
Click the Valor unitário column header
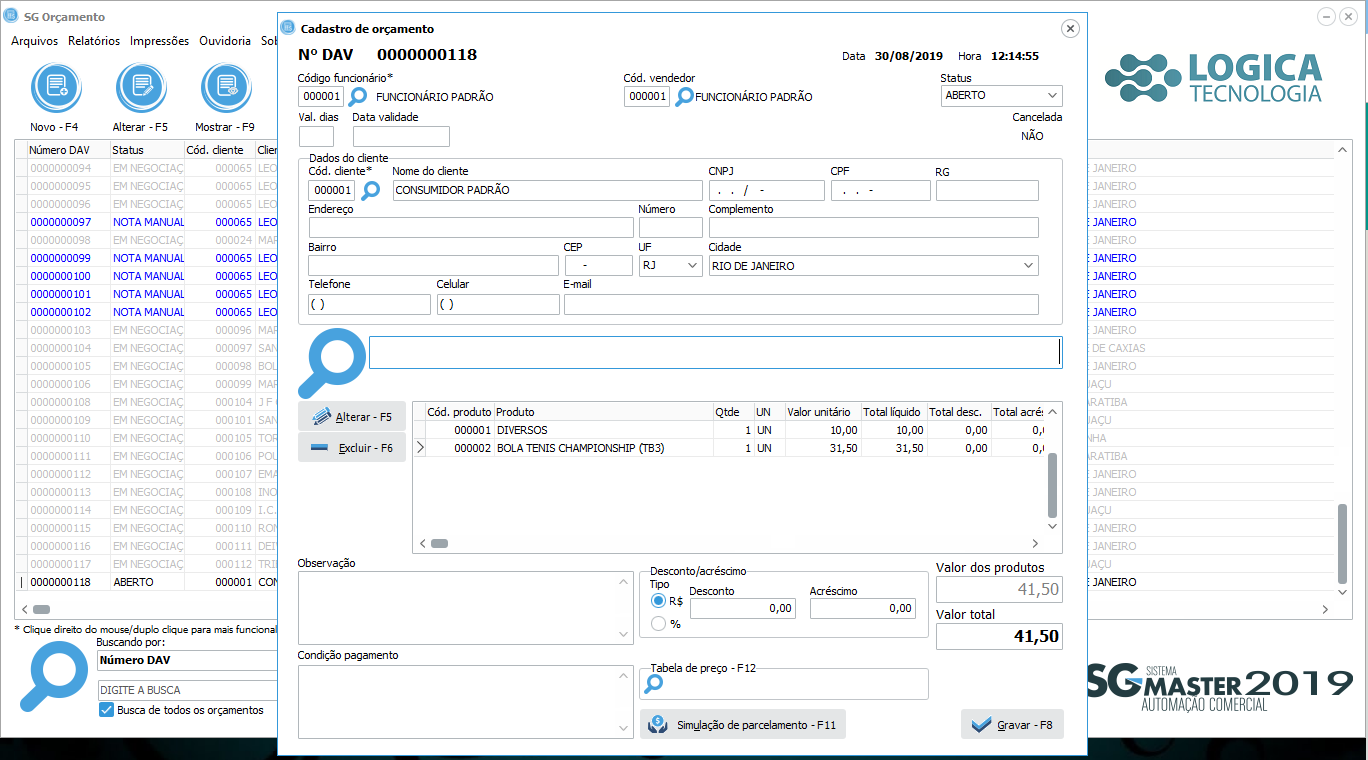822,412
